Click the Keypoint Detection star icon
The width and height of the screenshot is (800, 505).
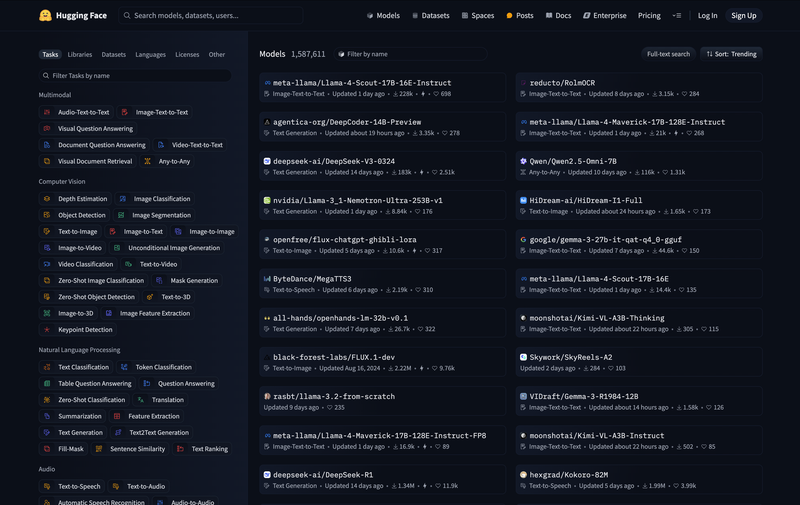(47, 330)
